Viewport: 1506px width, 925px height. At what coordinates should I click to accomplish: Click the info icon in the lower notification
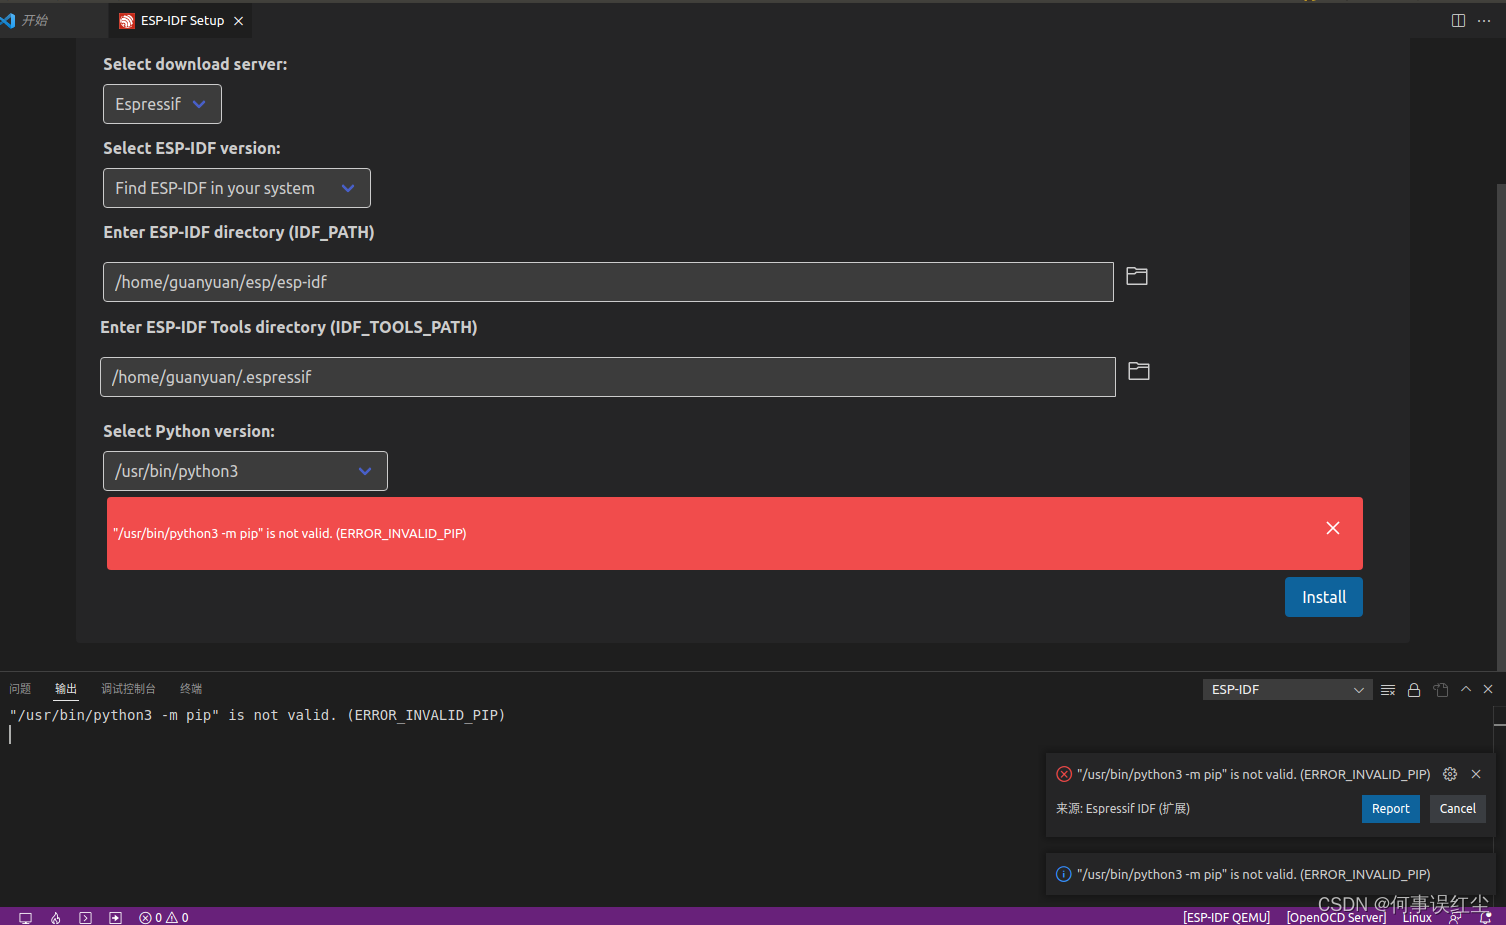pos(1064,874)
